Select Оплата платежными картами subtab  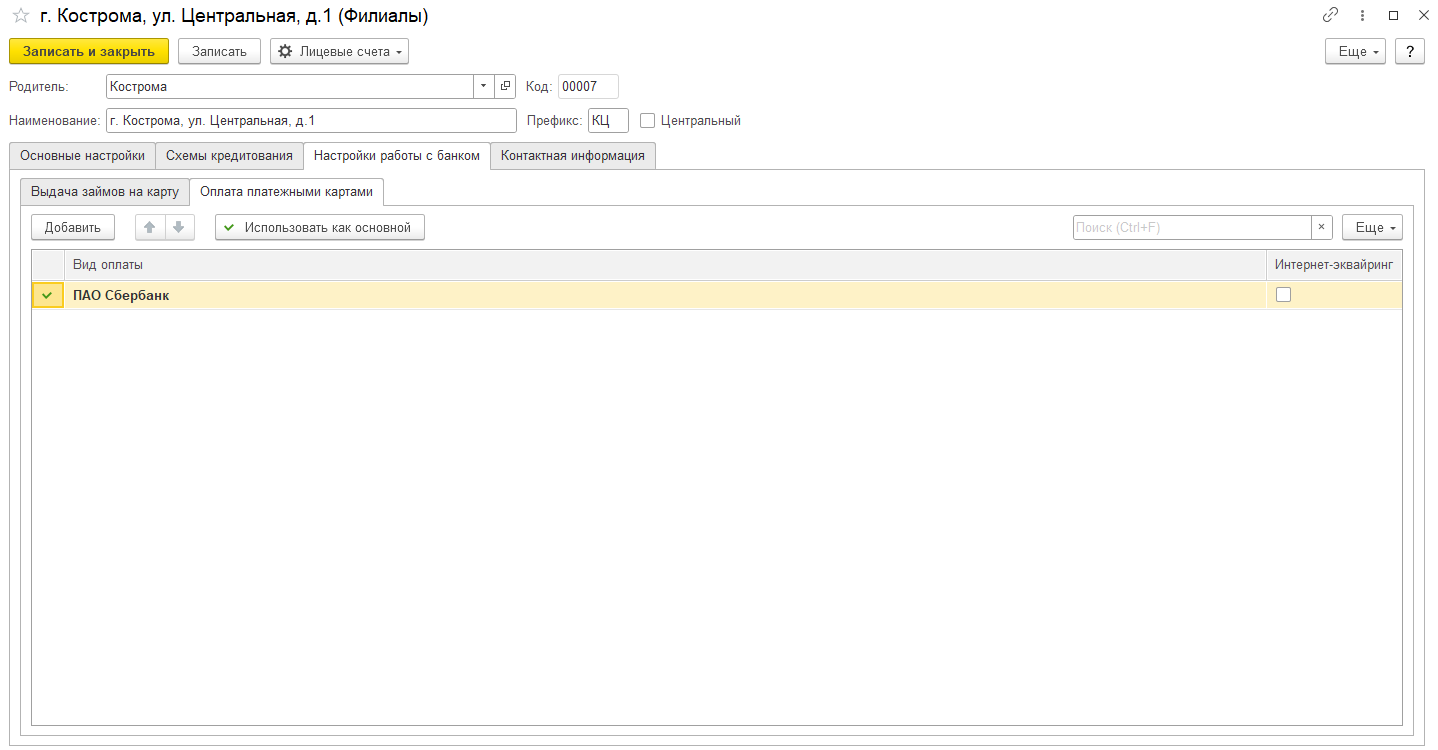(286, 192)
